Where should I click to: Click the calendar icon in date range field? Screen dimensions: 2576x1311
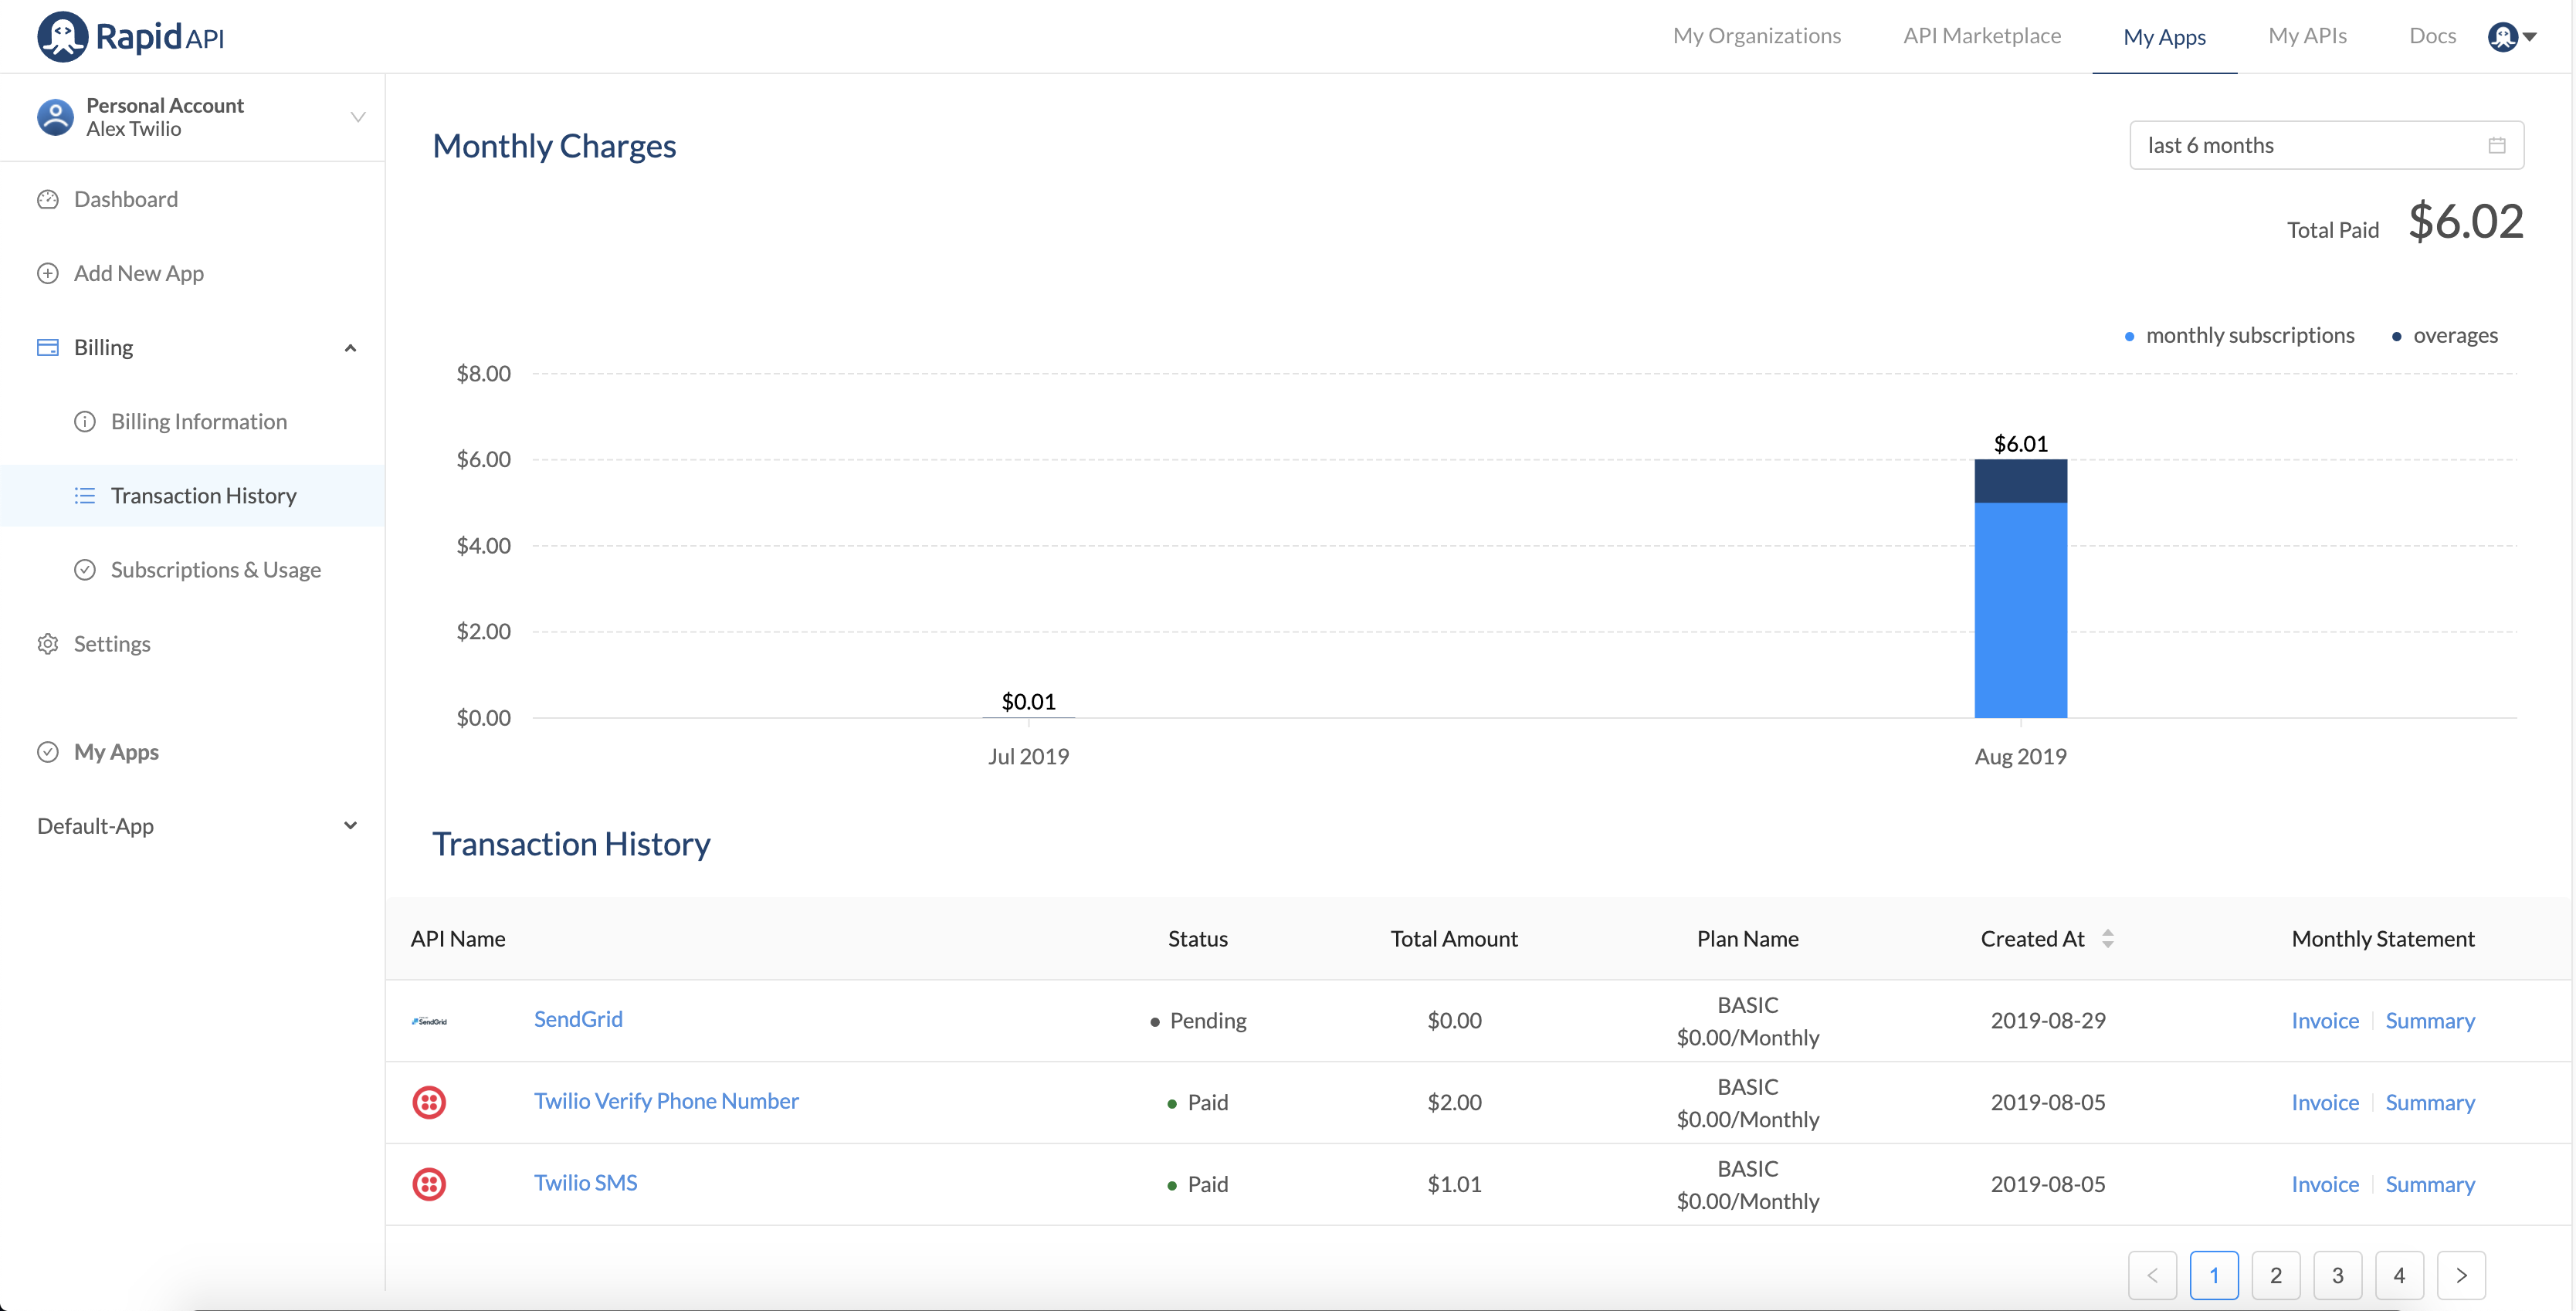2496,146
